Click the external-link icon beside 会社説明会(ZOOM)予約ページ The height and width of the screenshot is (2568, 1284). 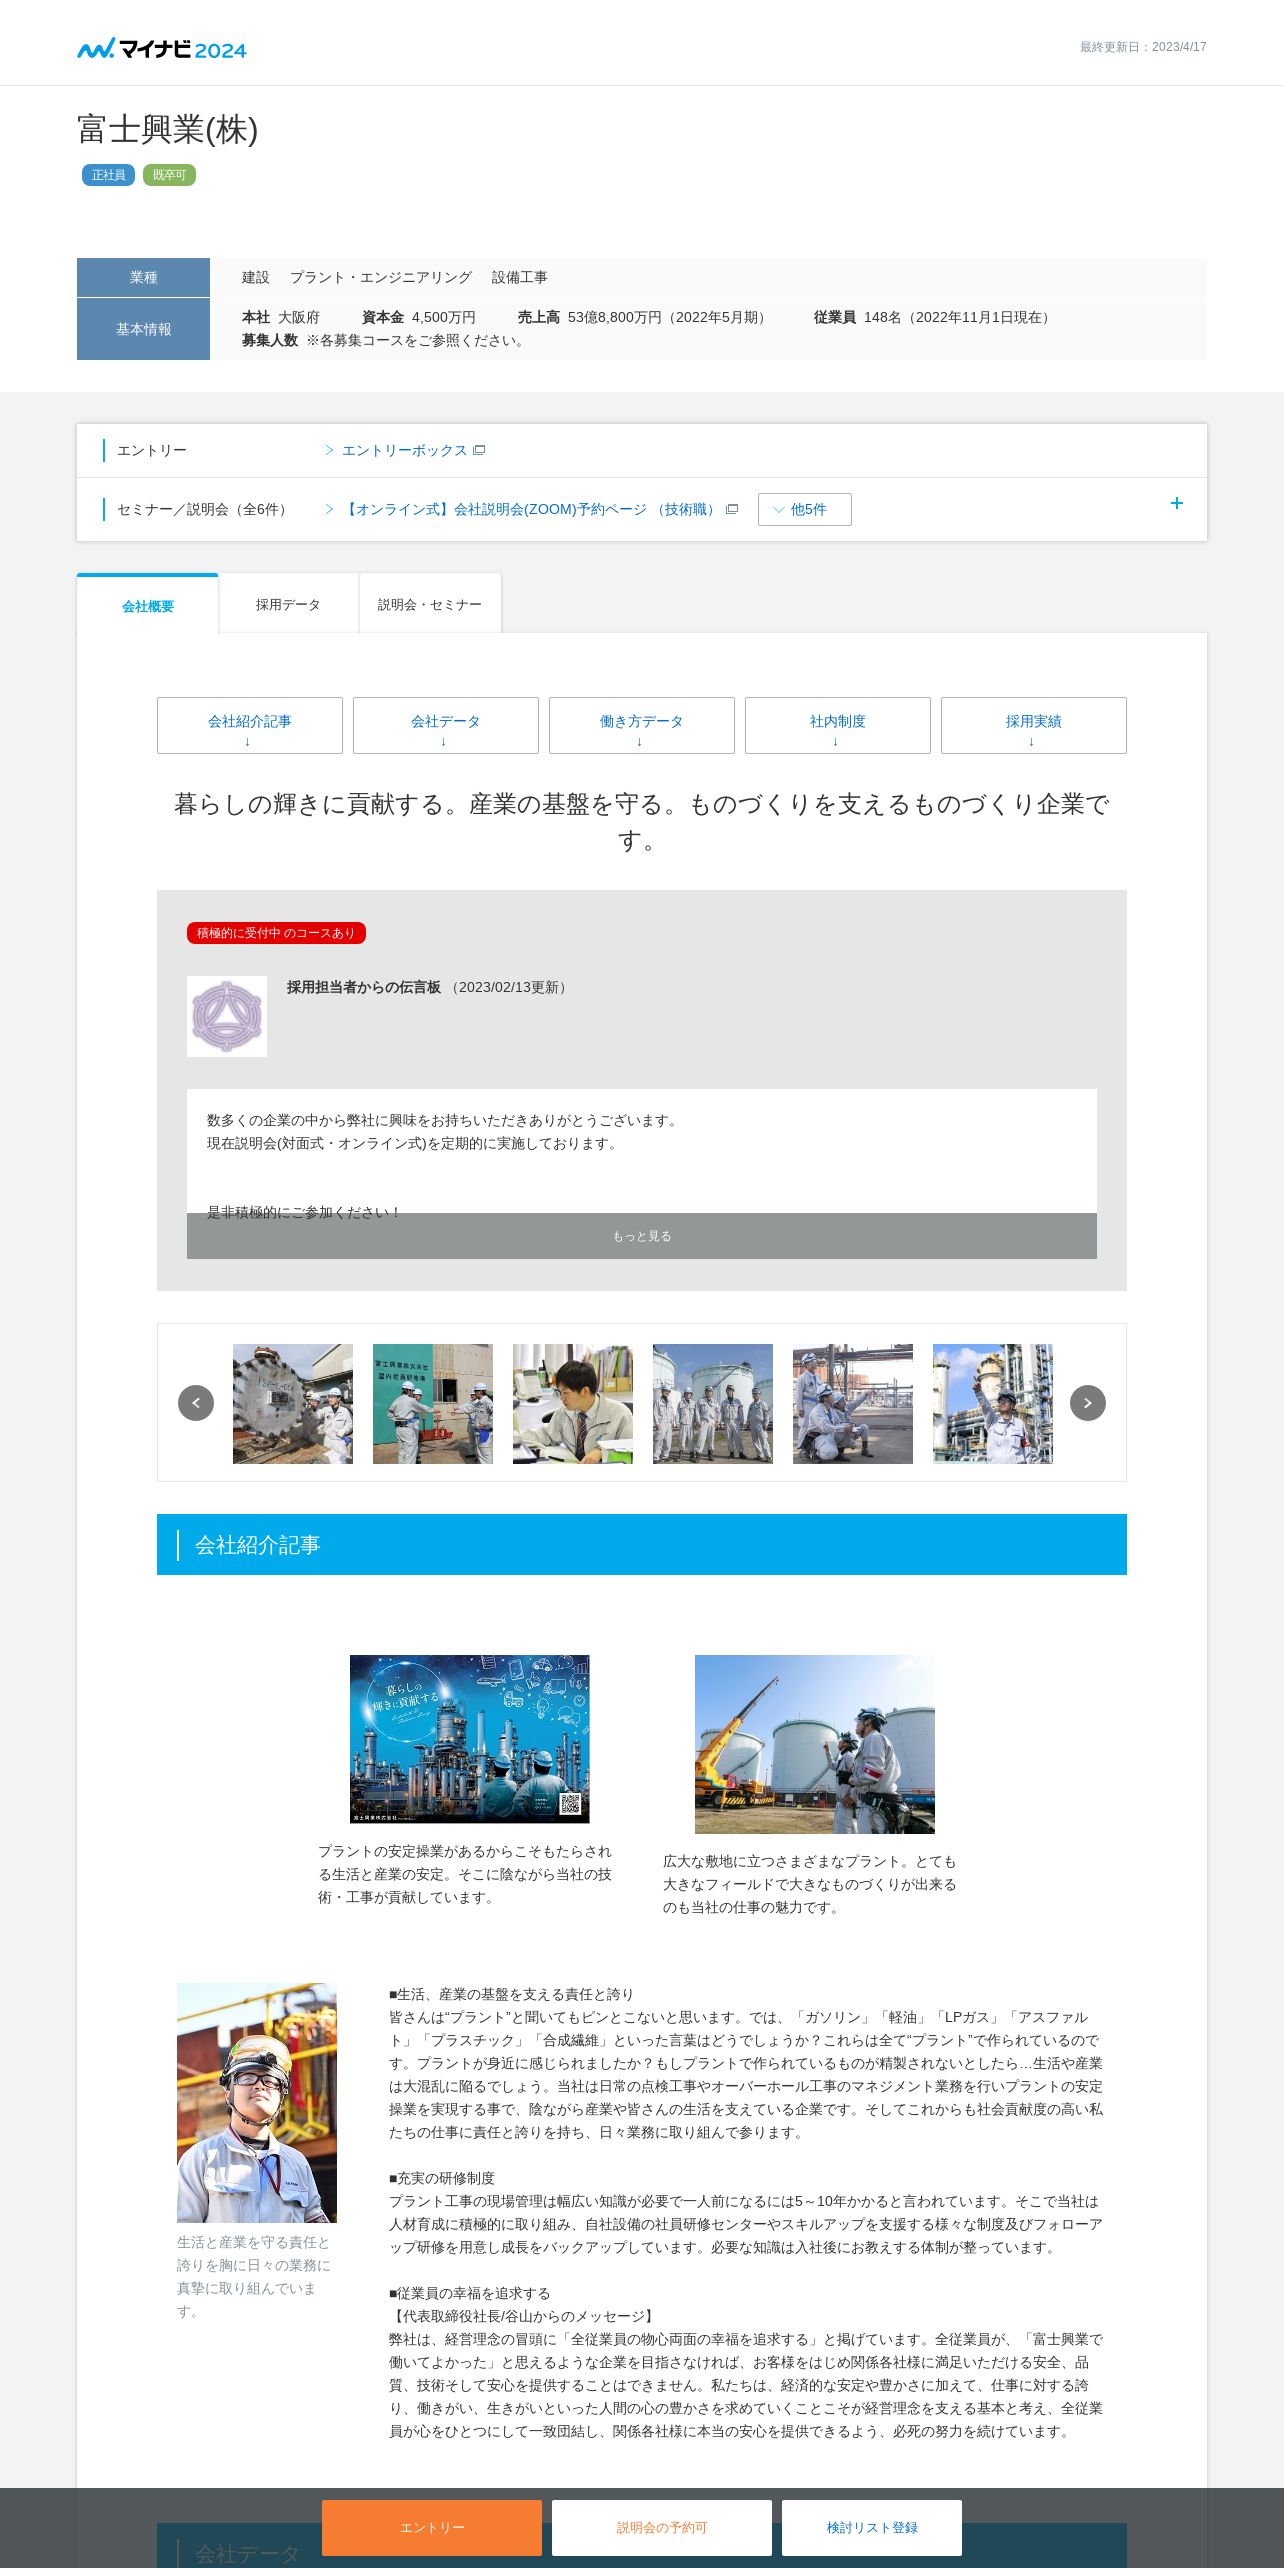coord(732,509)
